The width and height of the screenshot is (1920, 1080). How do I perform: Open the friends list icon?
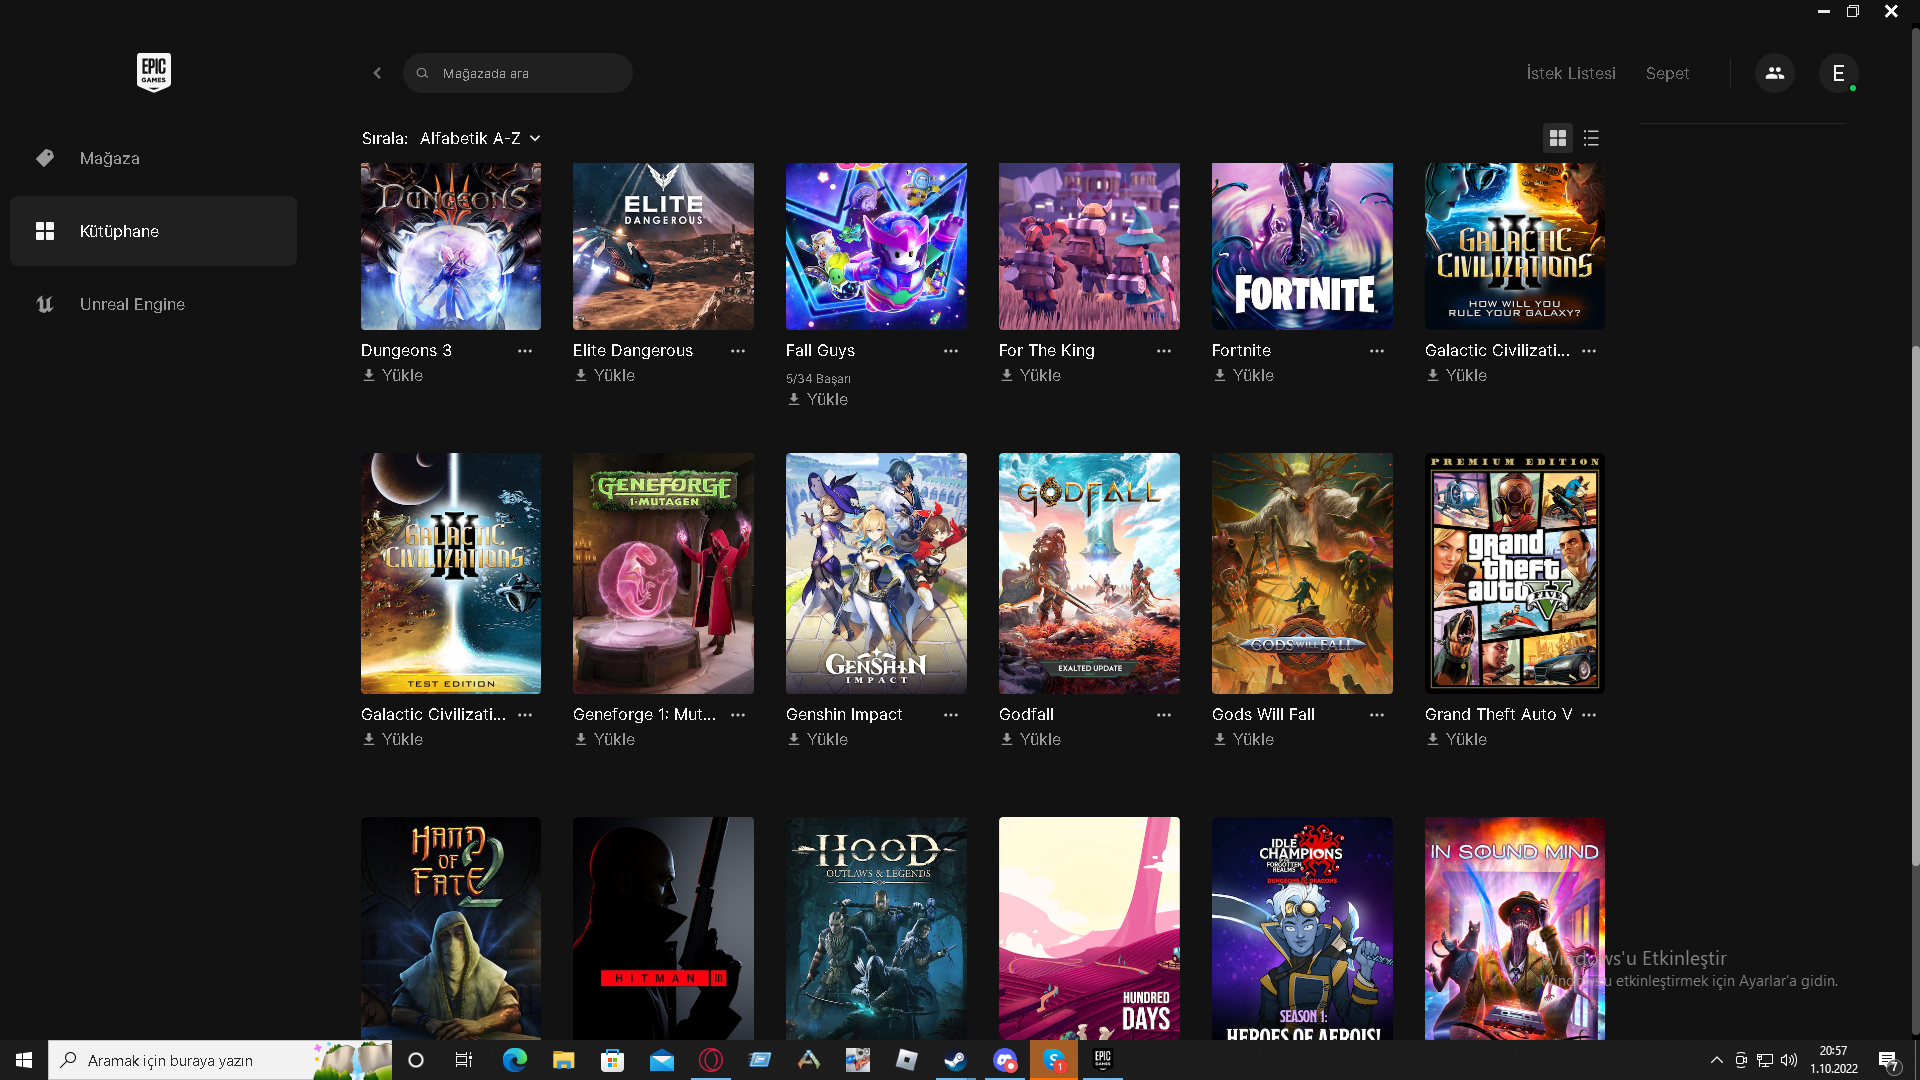1775,73
